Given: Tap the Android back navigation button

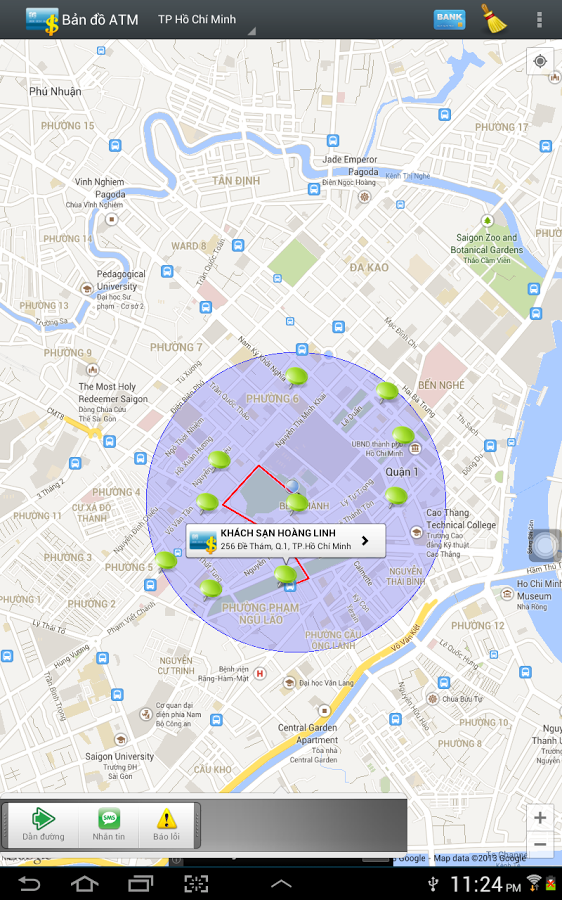Looking at the screenshot, I should point(29,884).
